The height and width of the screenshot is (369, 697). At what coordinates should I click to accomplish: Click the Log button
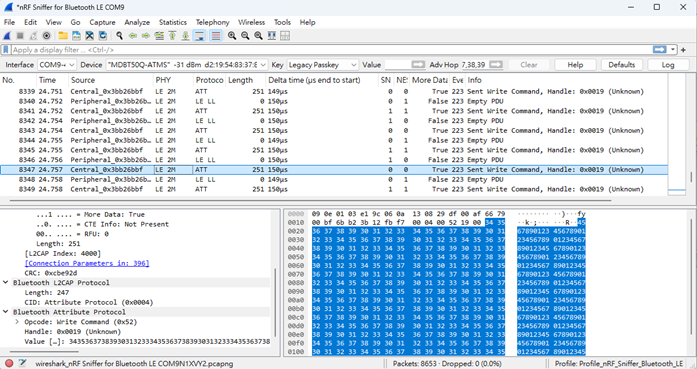pos(668,65)
